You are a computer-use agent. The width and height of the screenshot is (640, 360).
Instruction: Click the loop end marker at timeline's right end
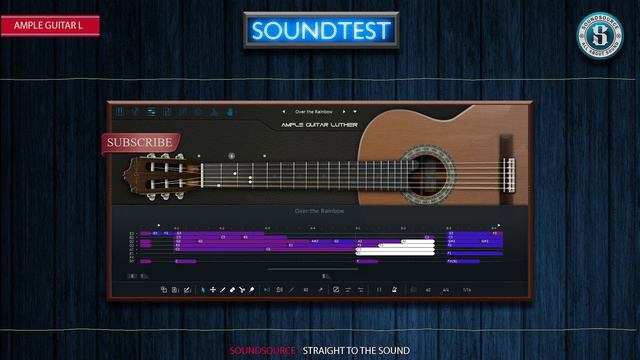(x=499, y=225)
